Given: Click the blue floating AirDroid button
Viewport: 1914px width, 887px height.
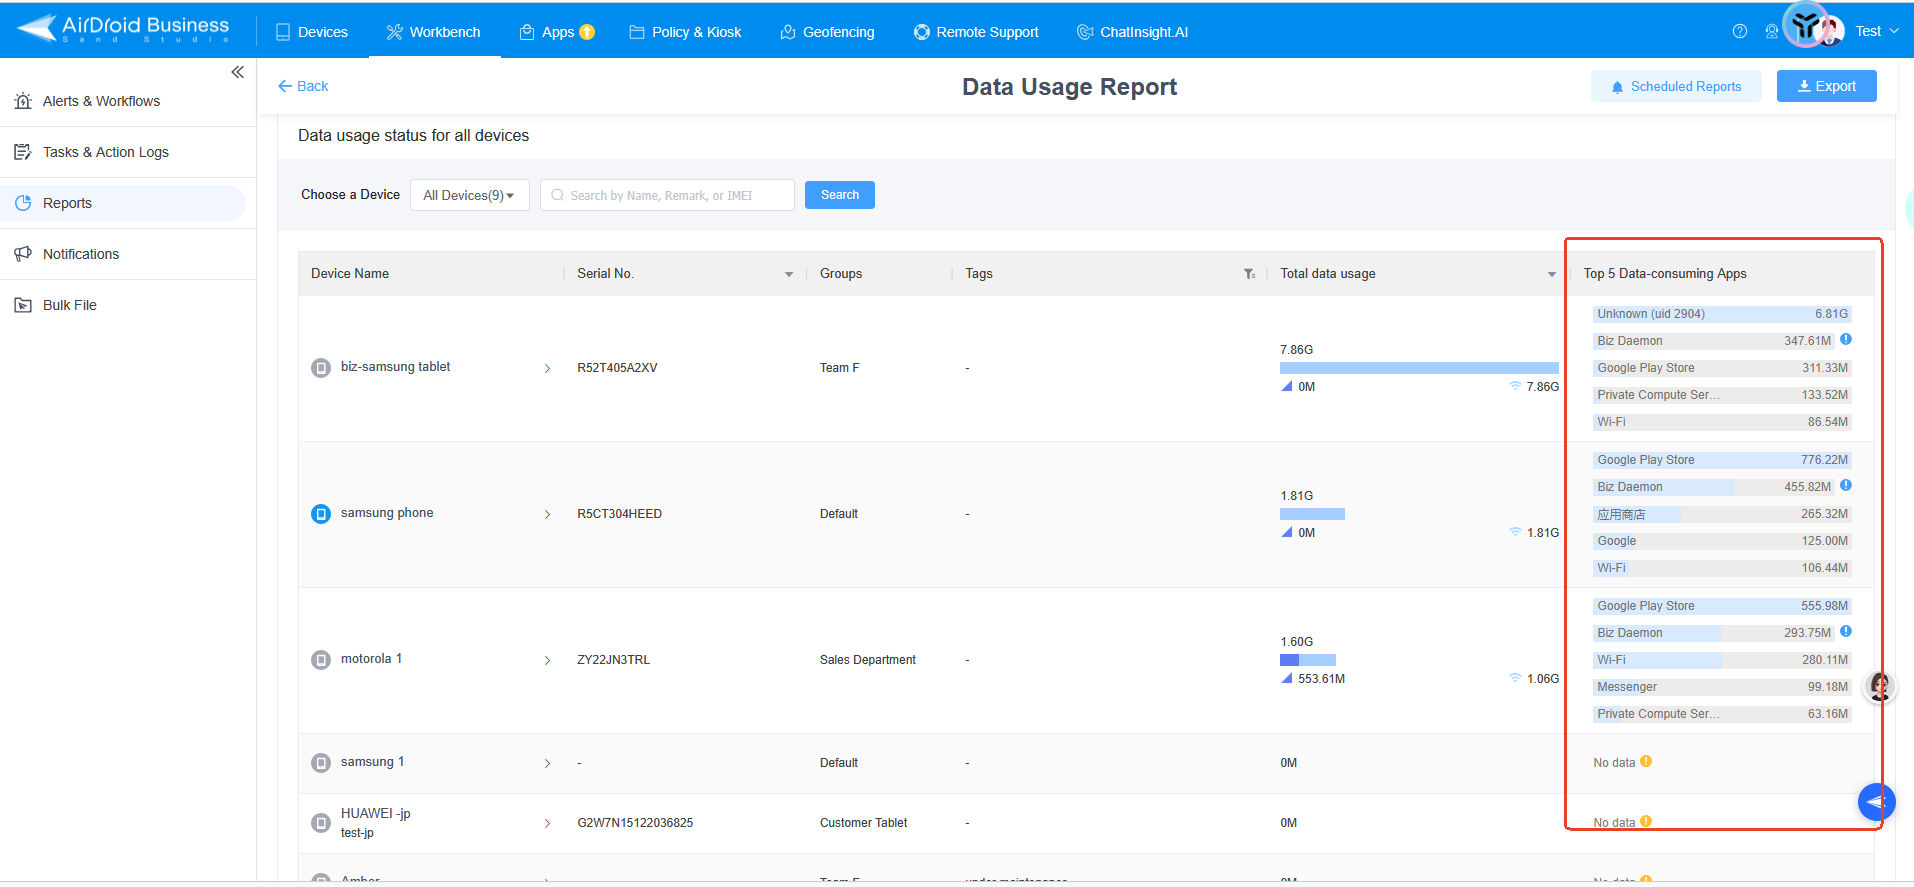Looking at the screenshot, I should [x=1877, y=802].
